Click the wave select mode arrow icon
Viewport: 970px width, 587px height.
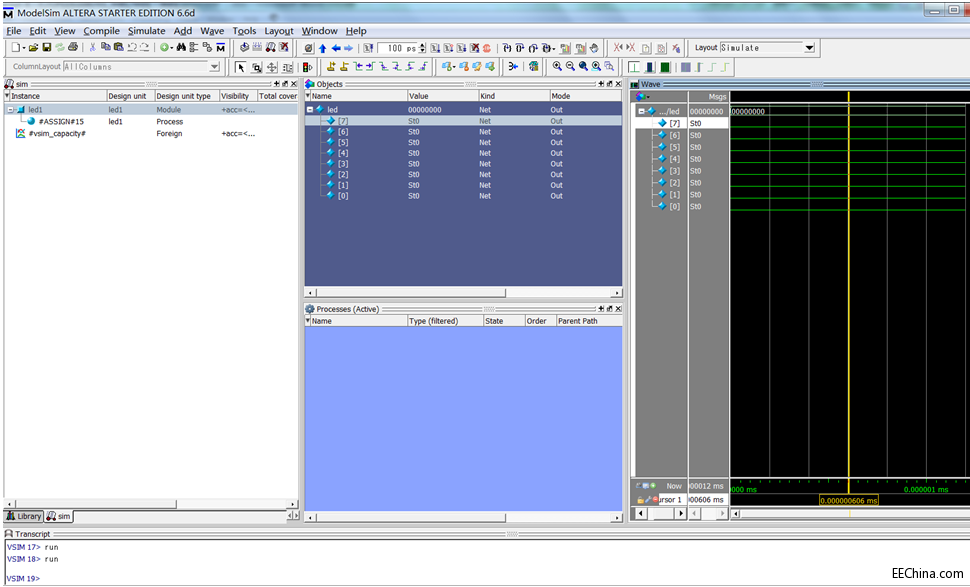[x=240, y=67]
